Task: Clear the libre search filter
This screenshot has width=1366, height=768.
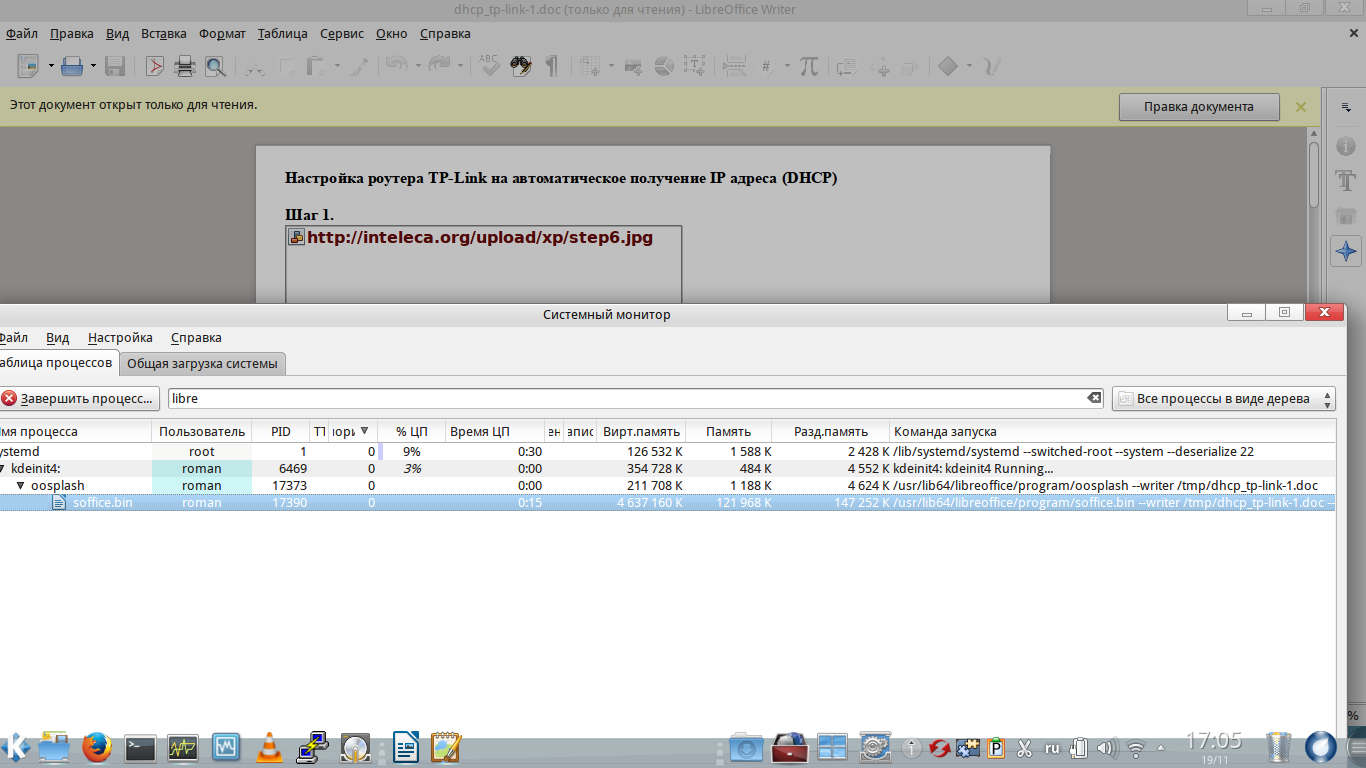Action: (1094, 398)
